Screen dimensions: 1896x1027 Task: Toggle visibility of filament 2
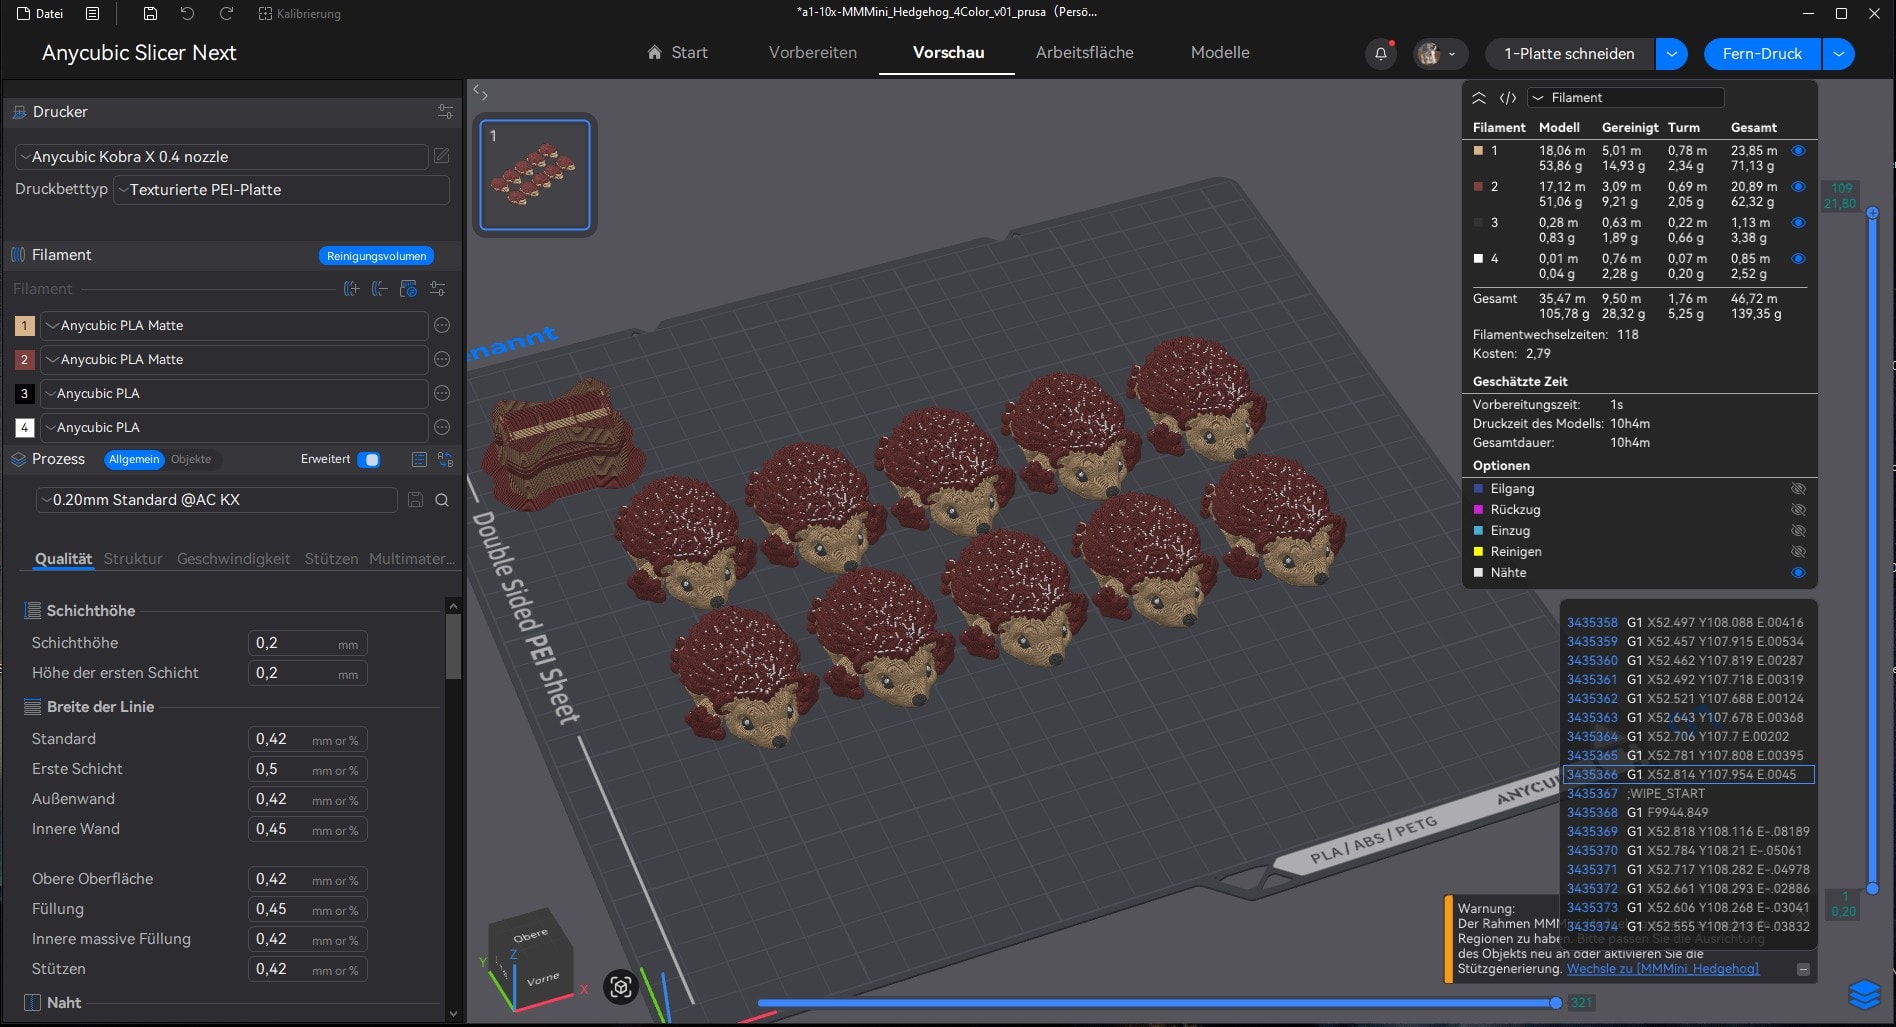[x=1798, y=187]
